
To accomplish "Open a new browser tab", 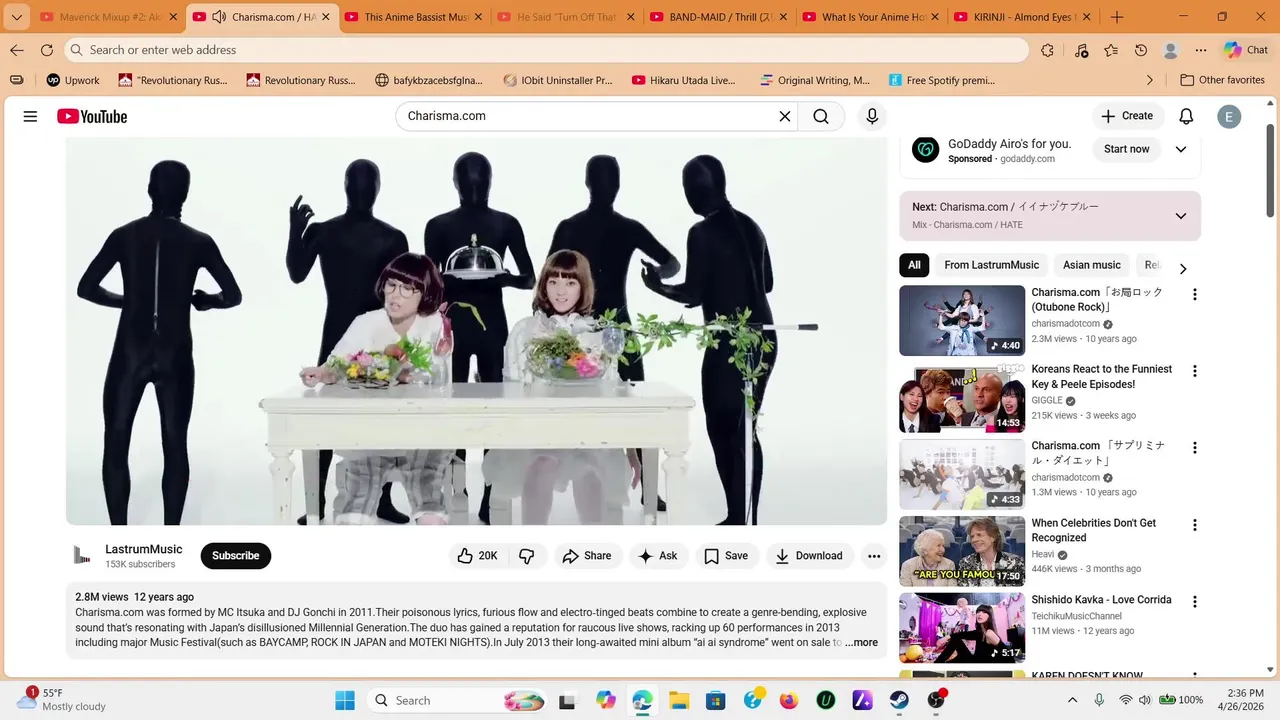I will (1117, 17).
